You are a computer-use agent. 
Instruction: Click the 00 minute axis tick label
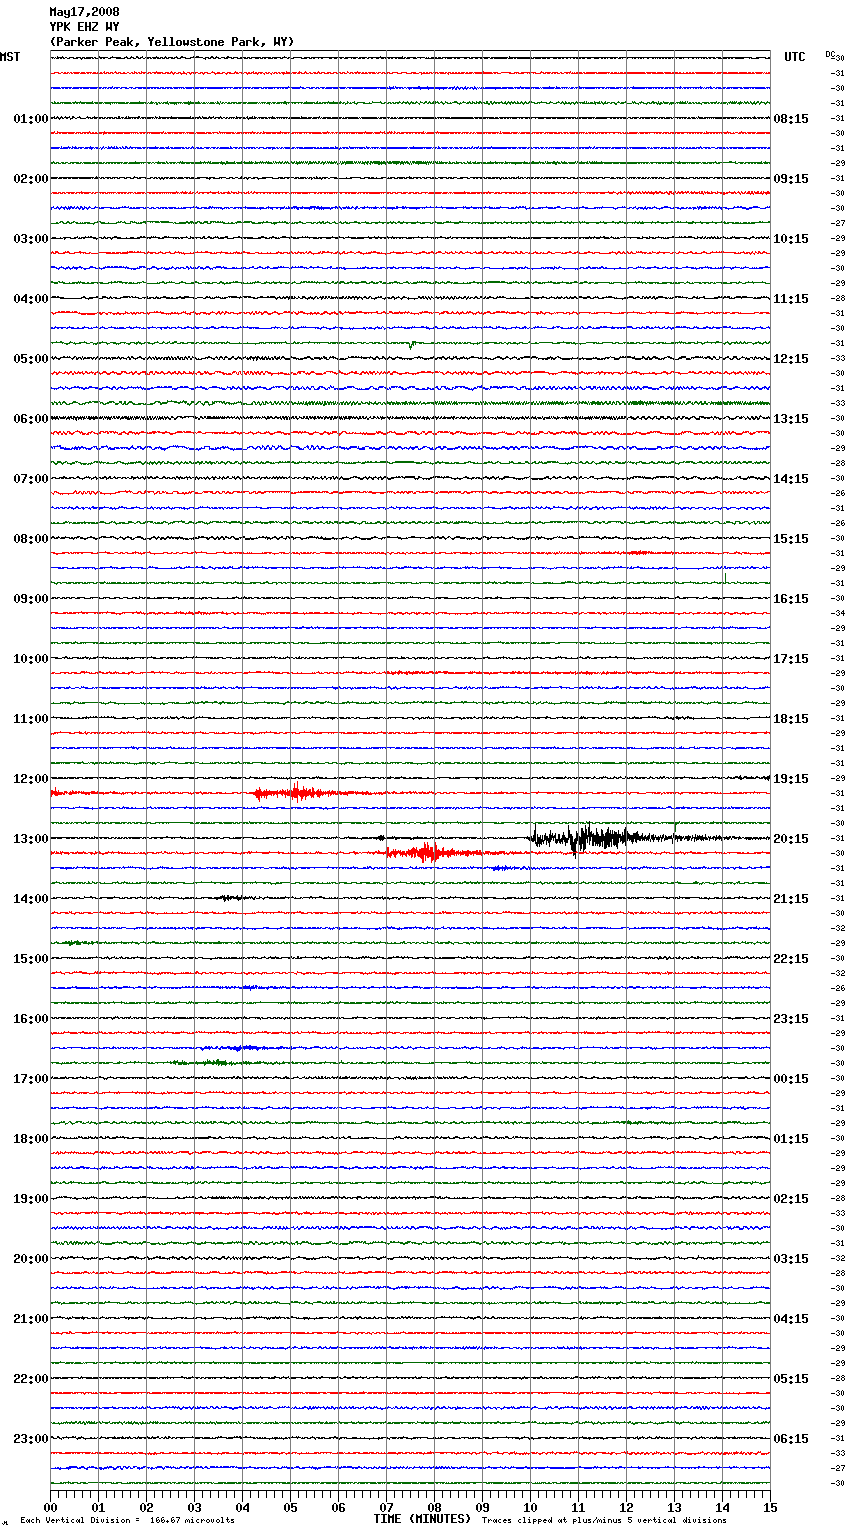click(51, 1507)
